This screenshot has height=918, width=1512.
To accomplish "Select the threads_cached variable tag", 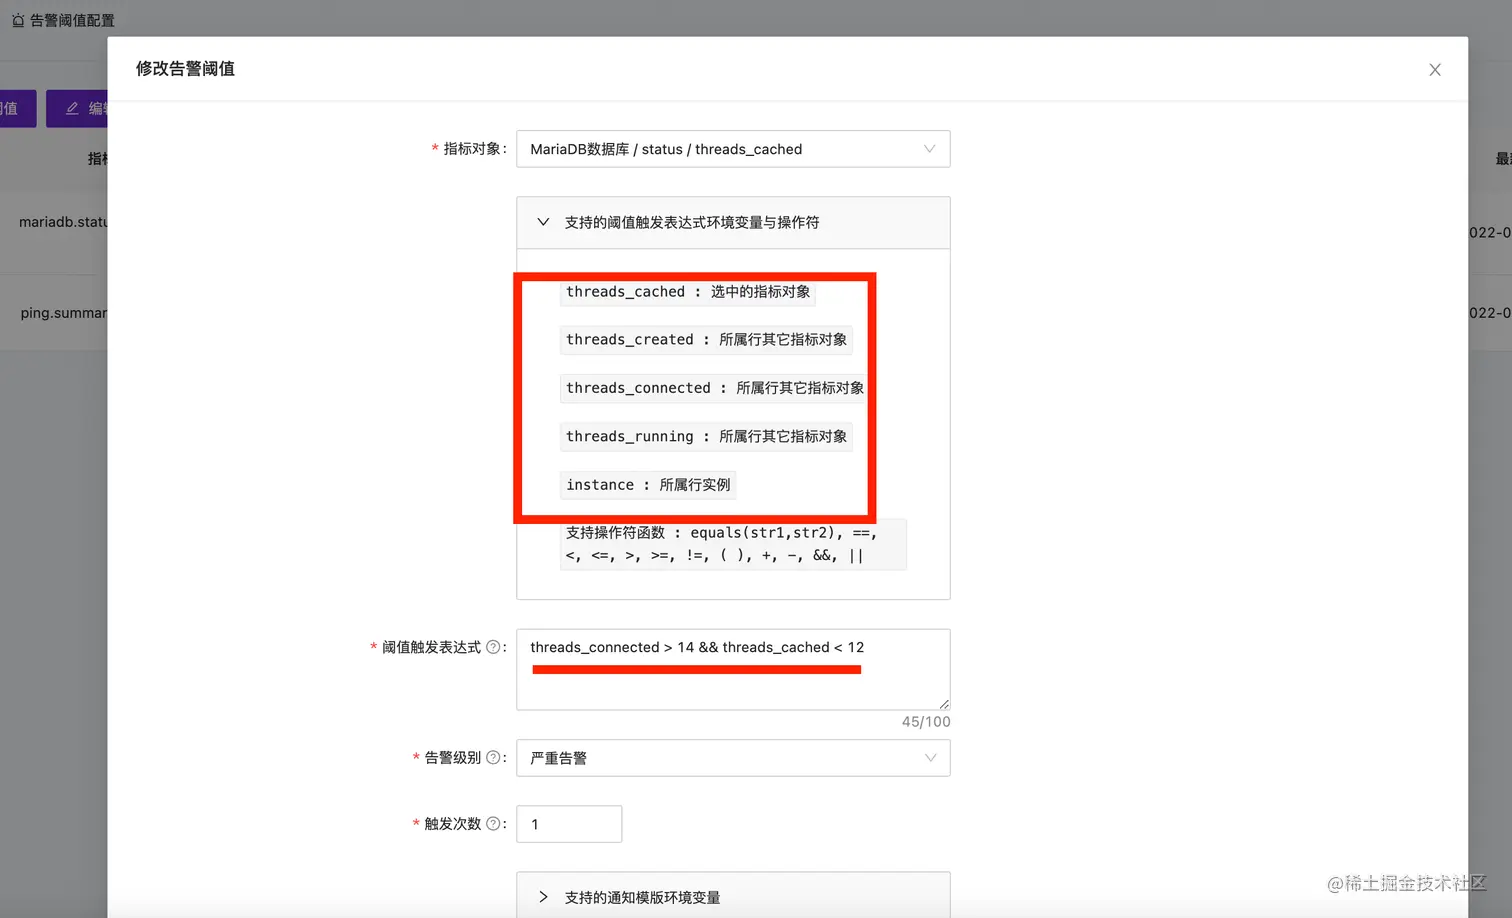I will coord(687,292).
